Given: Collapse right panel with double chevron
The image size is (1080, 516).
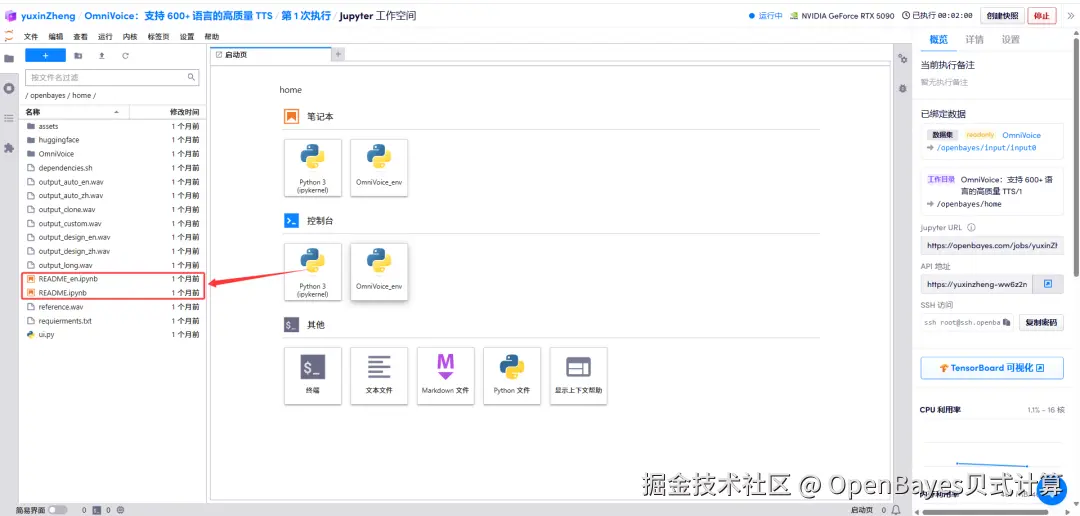Looking at the screenshot, I should point(1070,16).
